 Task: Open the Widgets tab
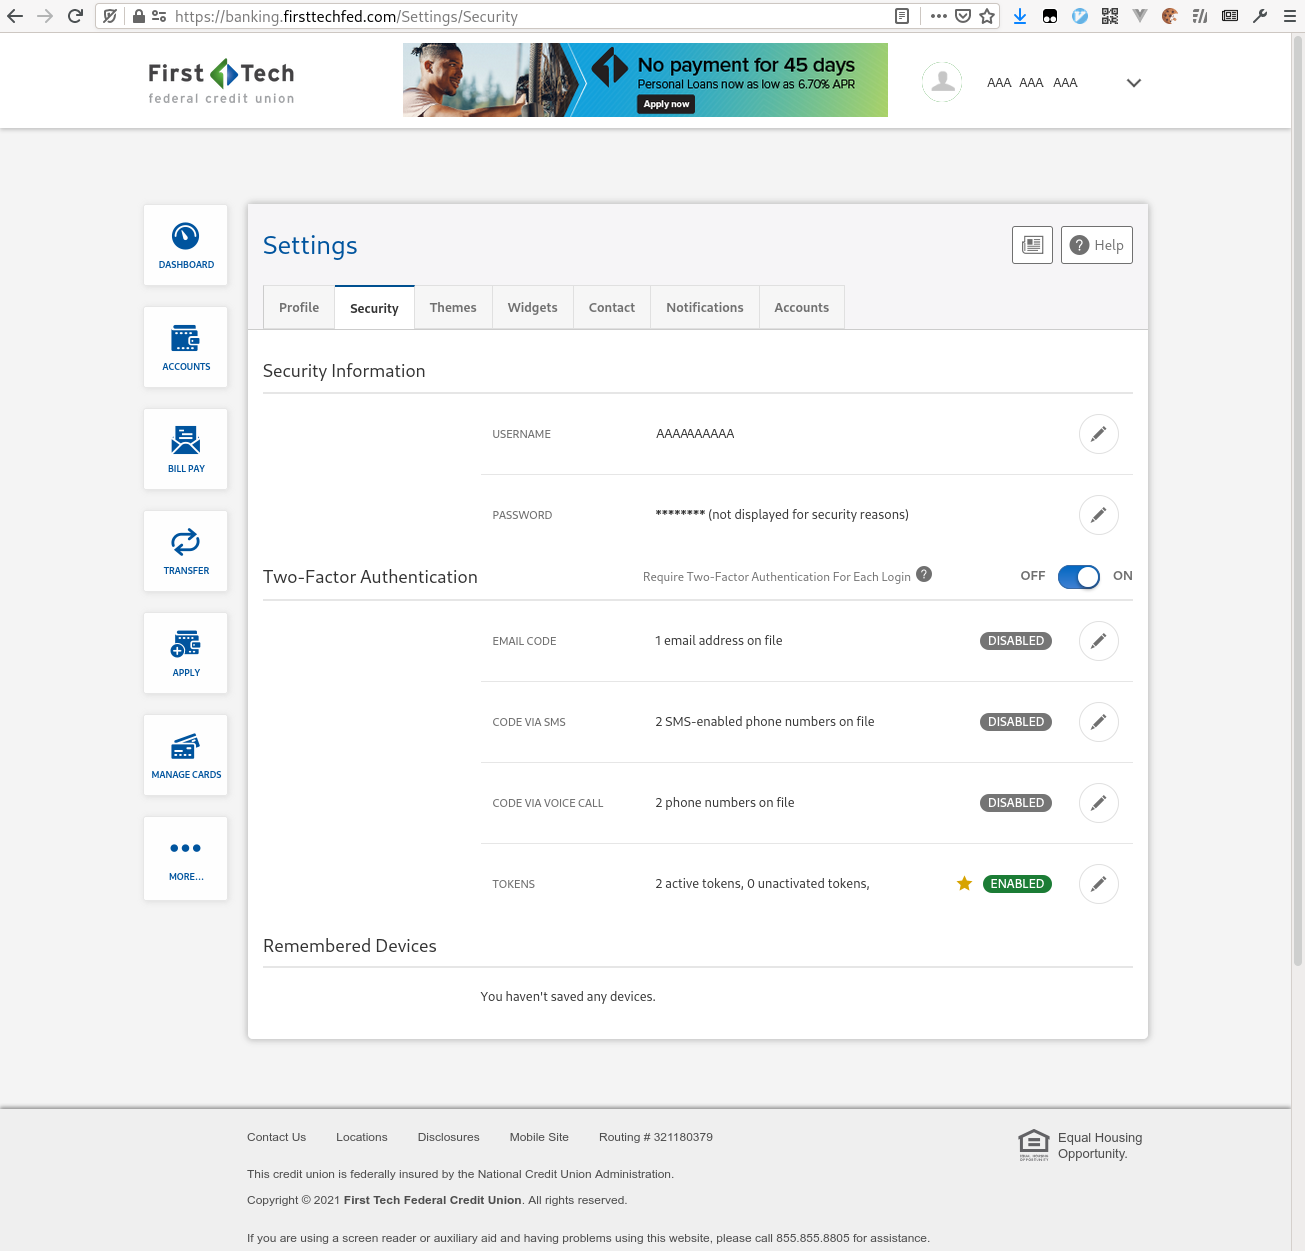533,308
